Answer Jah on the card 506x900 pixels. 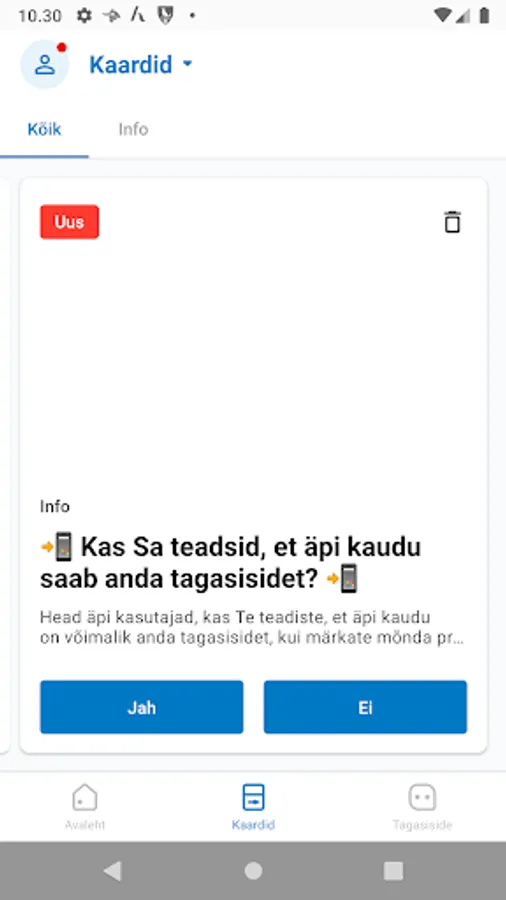(x=142, y=707)
